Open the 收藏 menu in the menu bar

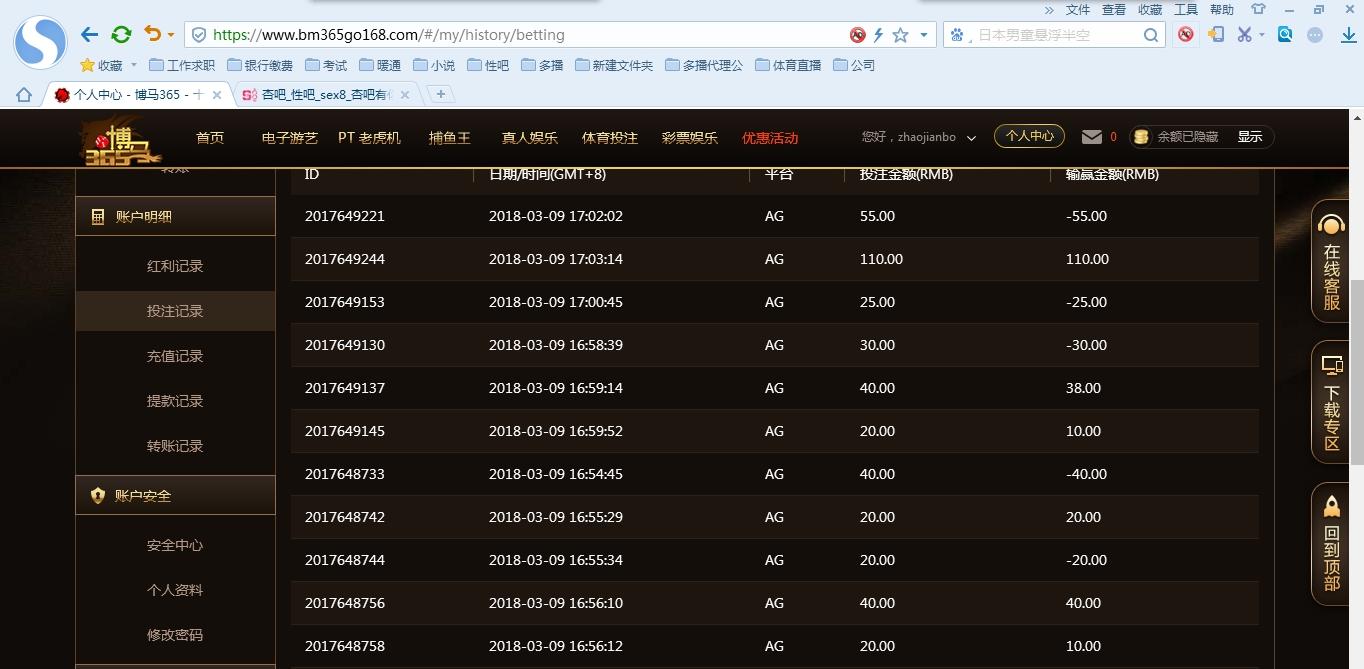pyautogui.click(x=1150, y=9)
